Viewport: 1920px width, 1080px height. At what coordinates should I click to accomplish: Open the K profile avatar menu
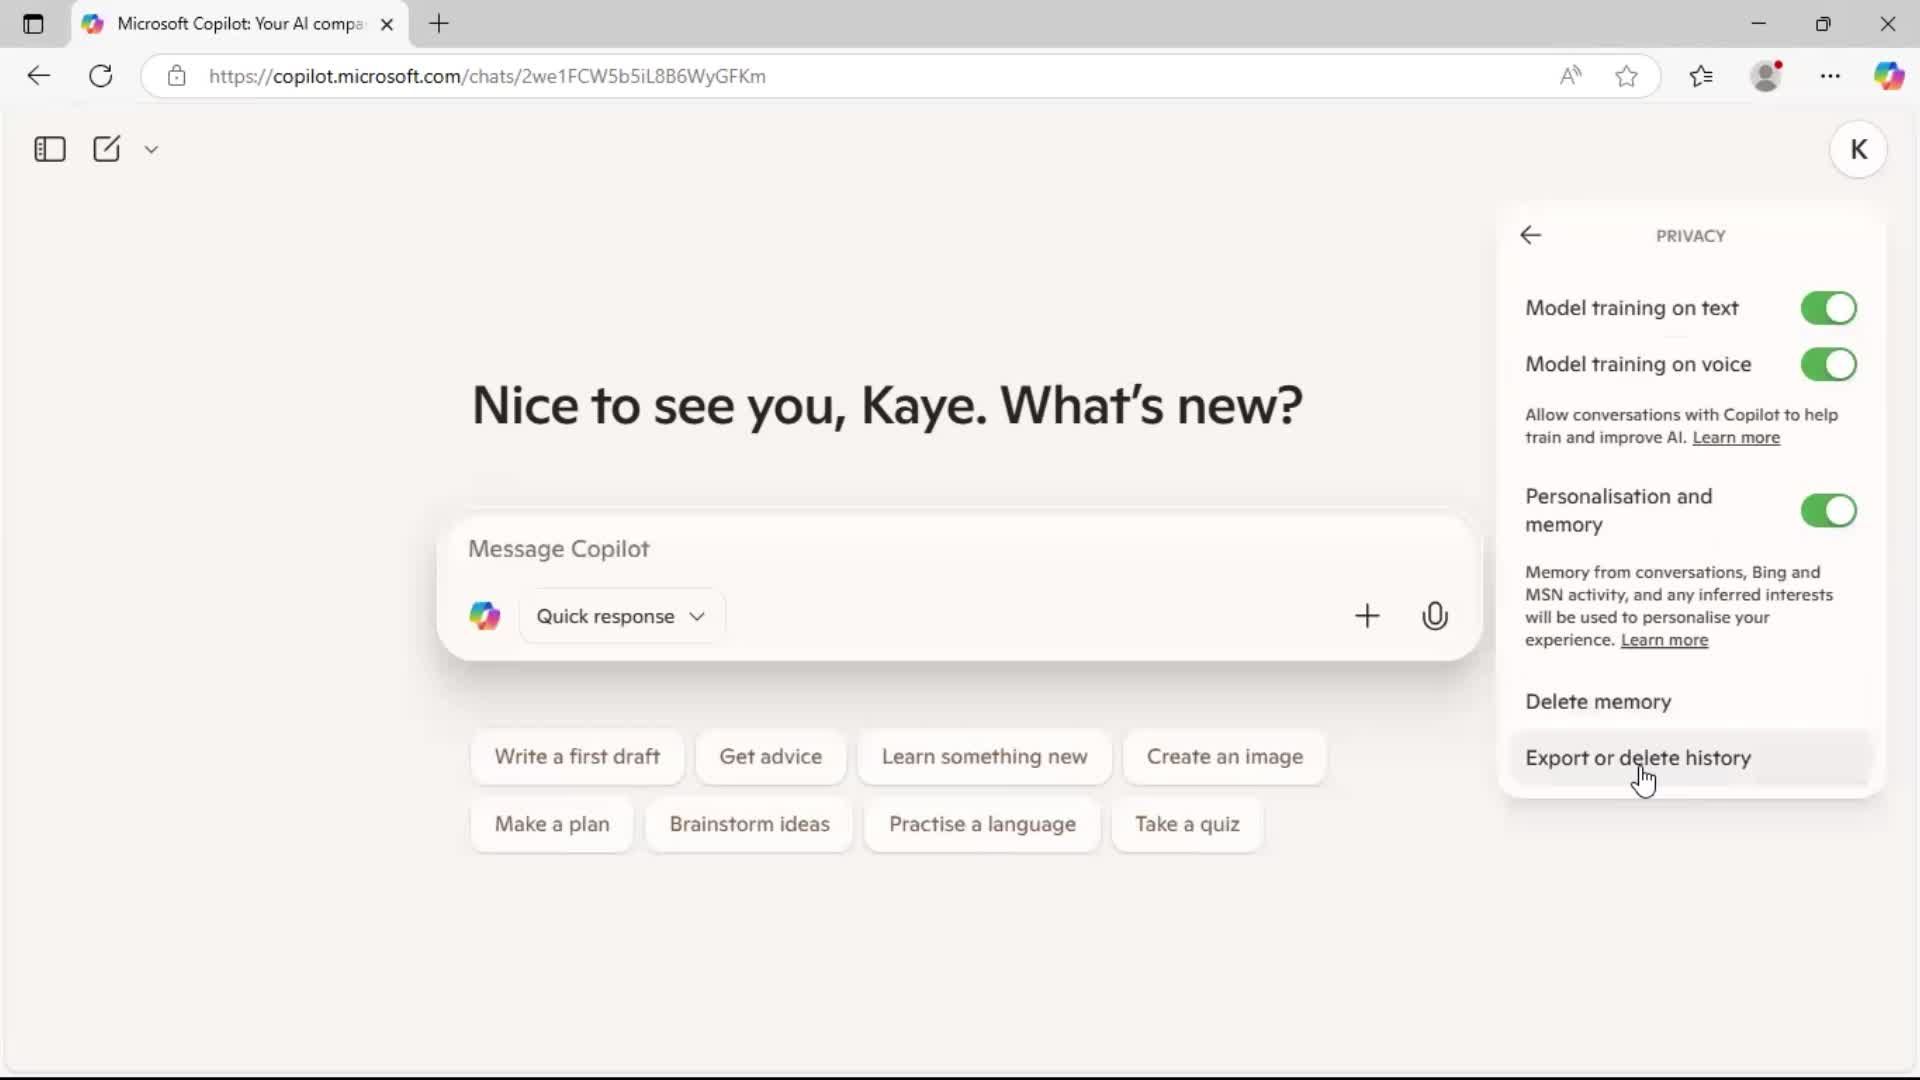pos(1858,150)
